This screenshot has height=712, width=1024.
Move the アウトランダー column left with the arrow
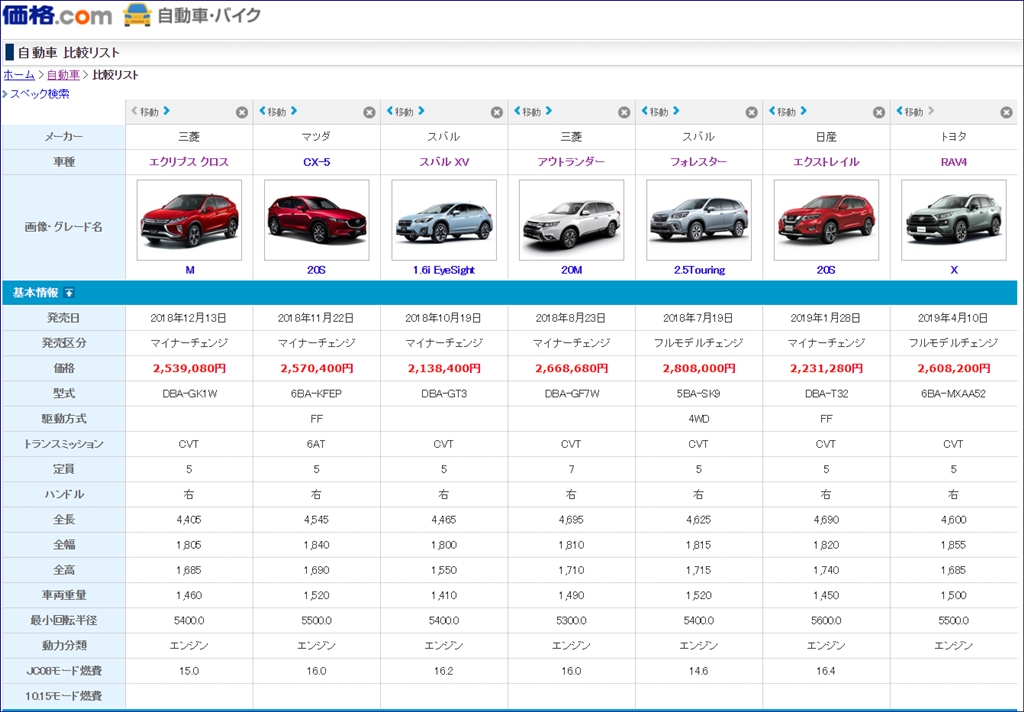[517, 111]
